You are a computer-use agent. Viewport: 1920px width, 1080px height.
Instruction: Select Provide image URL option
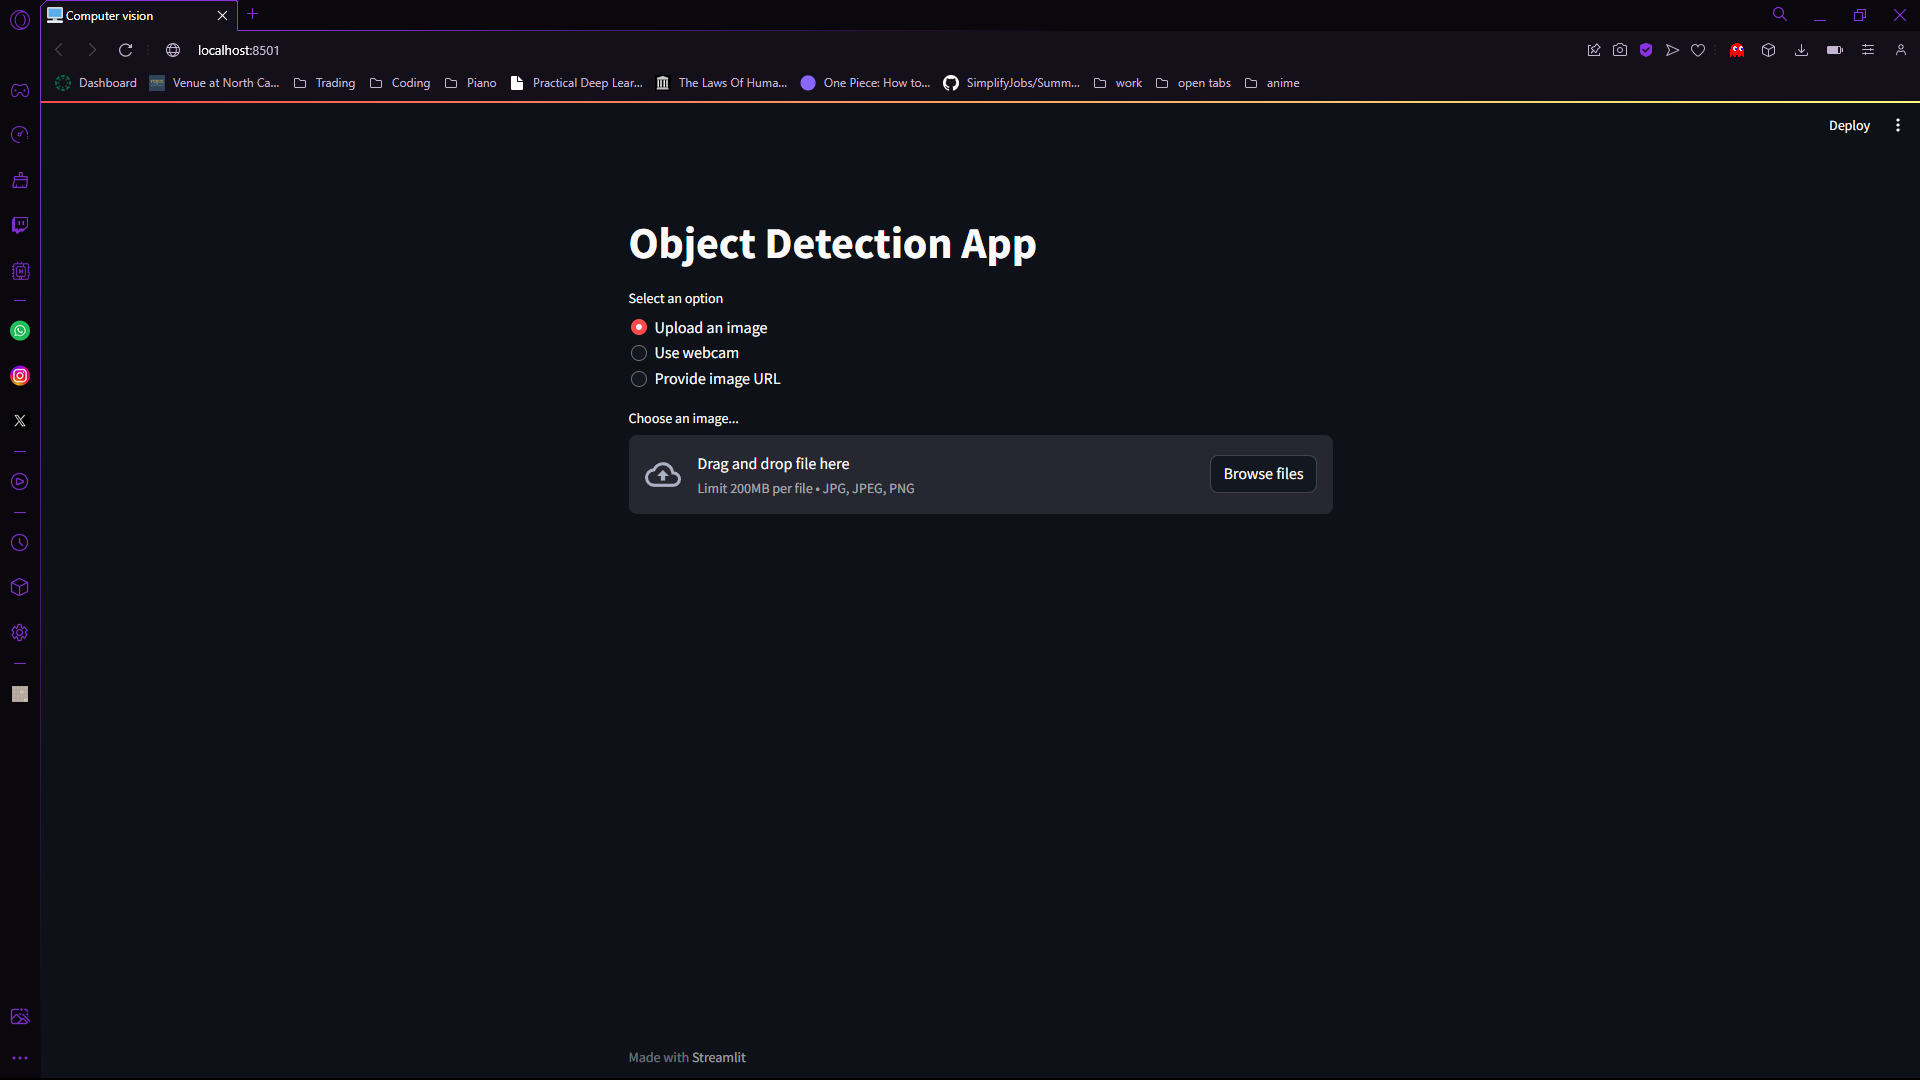(x=639, y=379)
